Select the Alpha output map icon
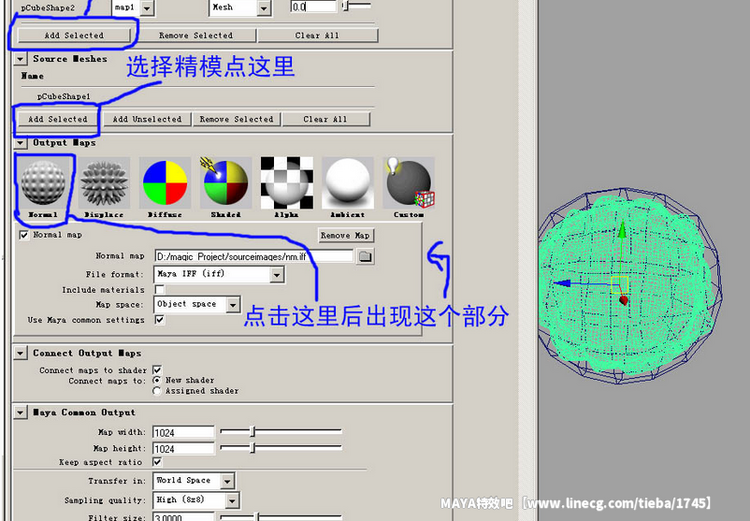Viewport: 750px width, 521px height. pos(287,183)
